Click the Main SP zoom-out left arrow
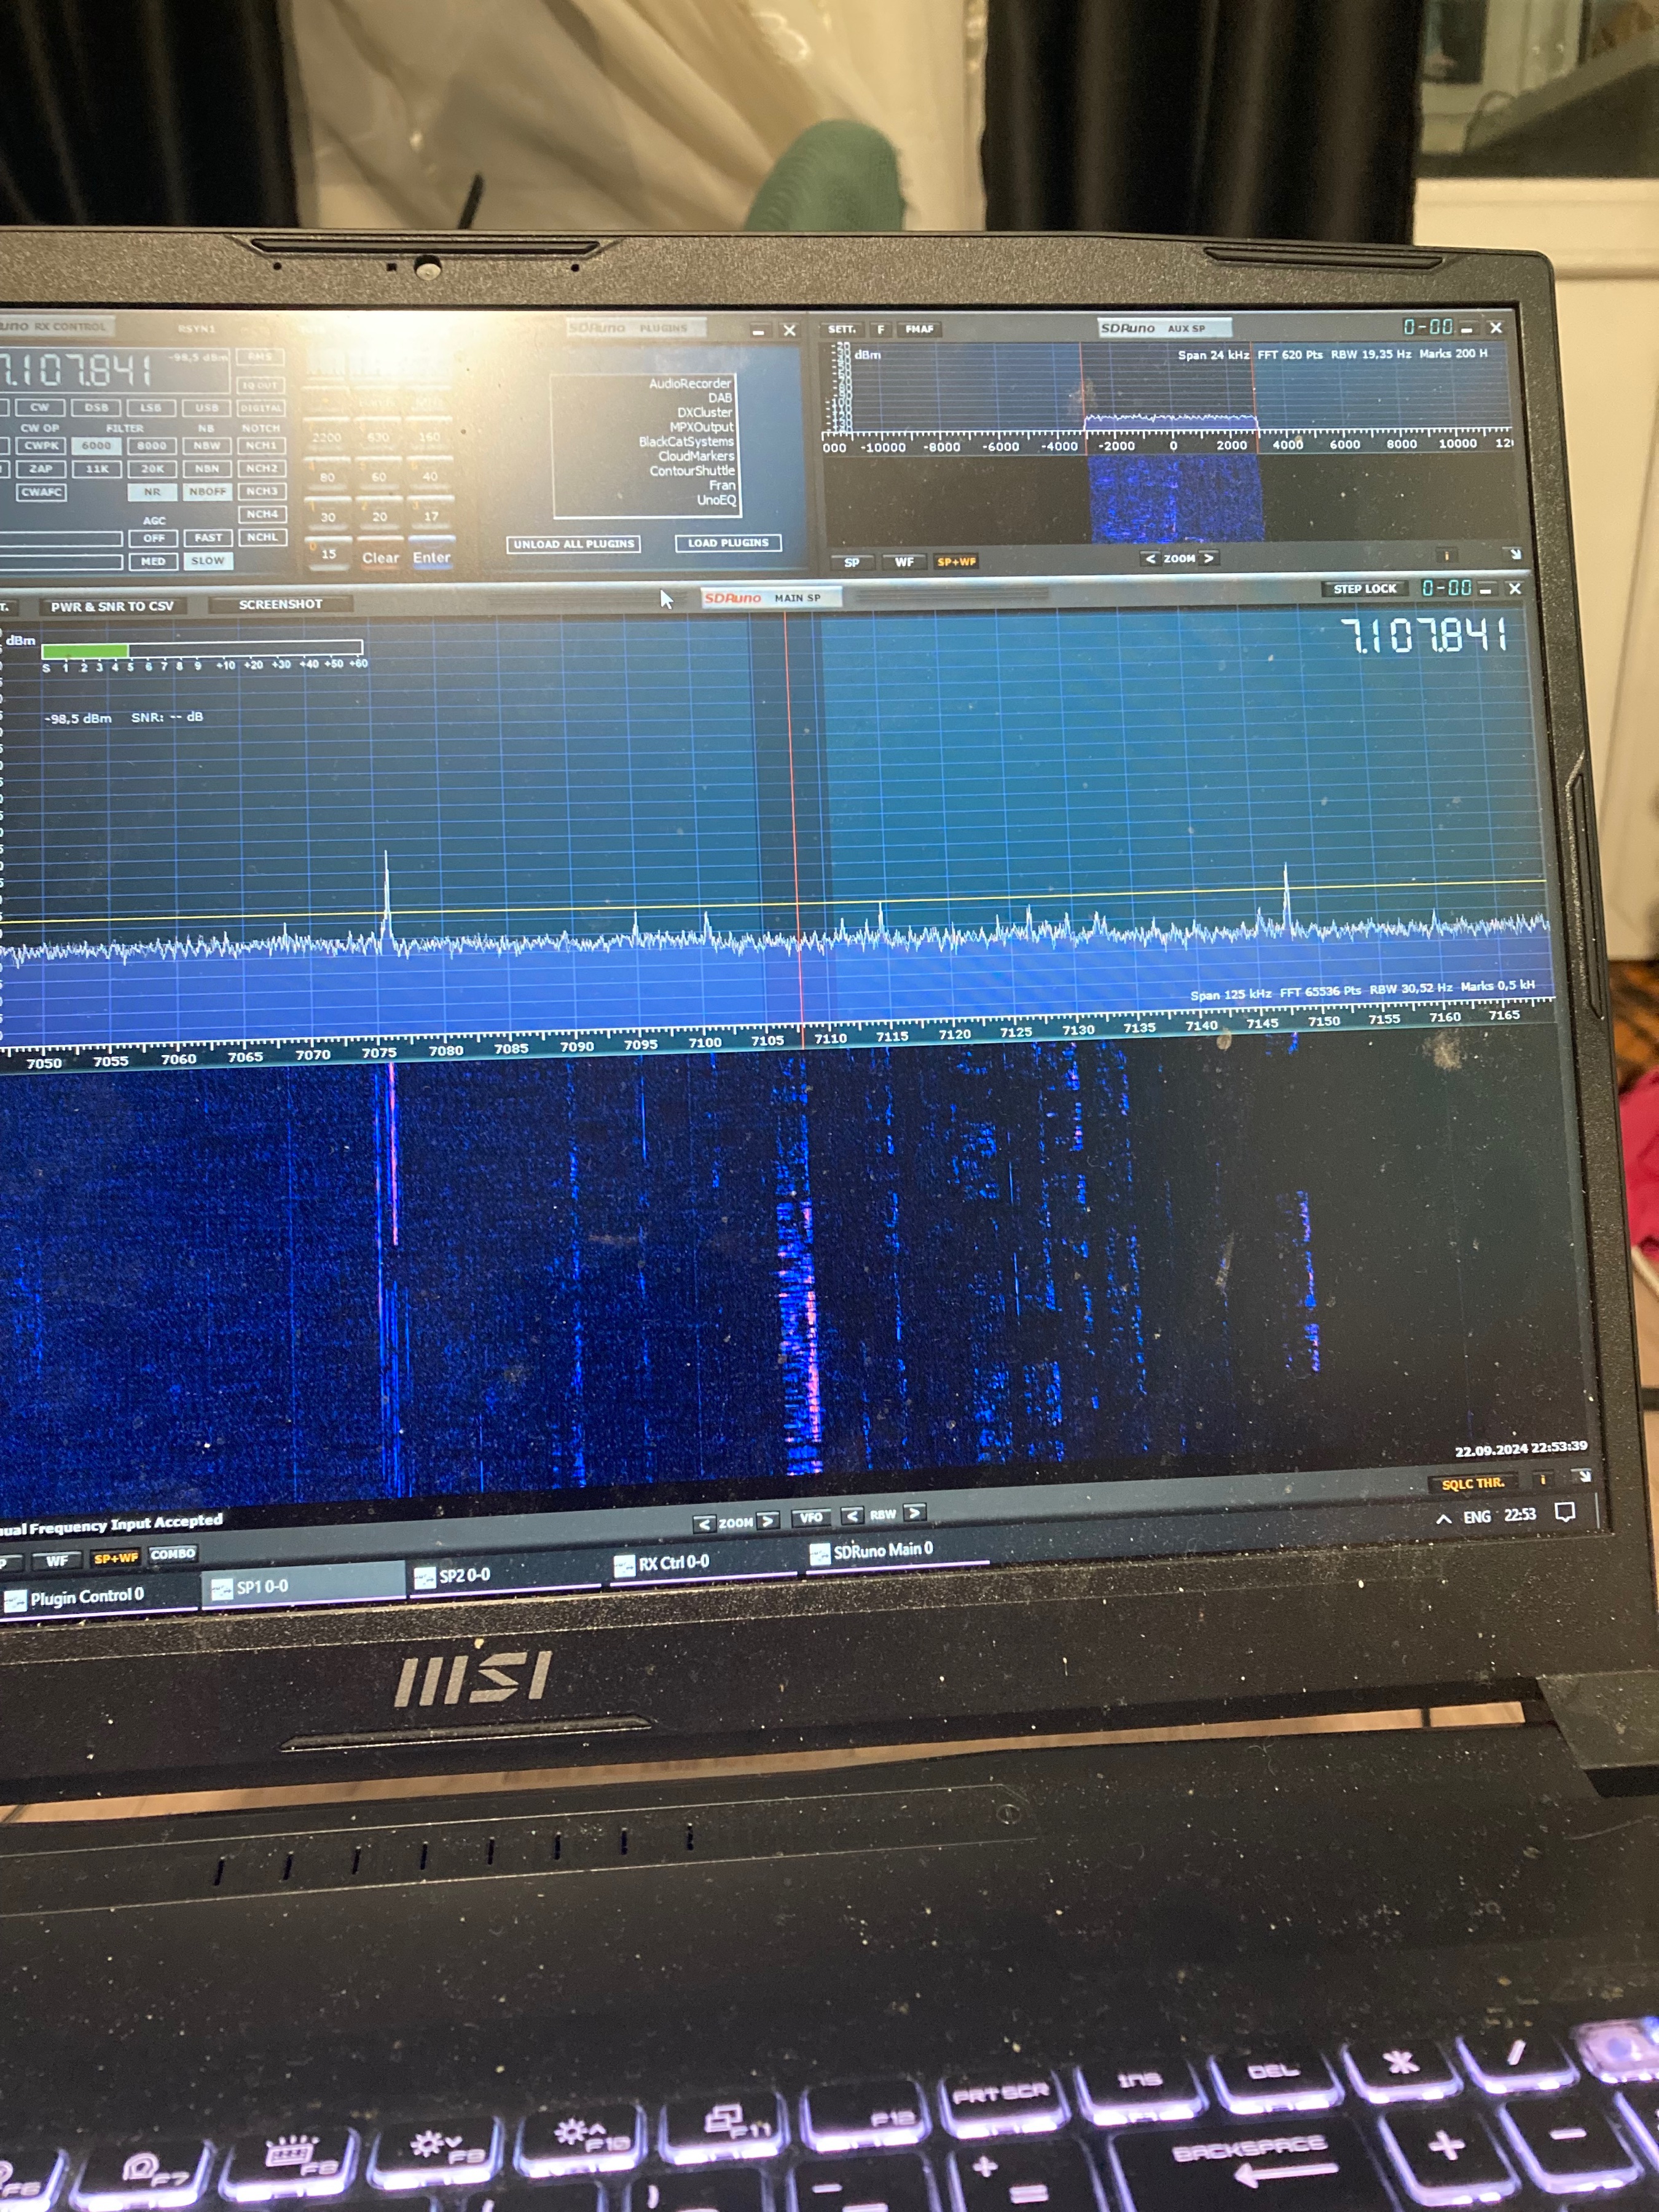This screenshot has width=1659, height=2212. pyautogui.click(x=704, y=1524)
